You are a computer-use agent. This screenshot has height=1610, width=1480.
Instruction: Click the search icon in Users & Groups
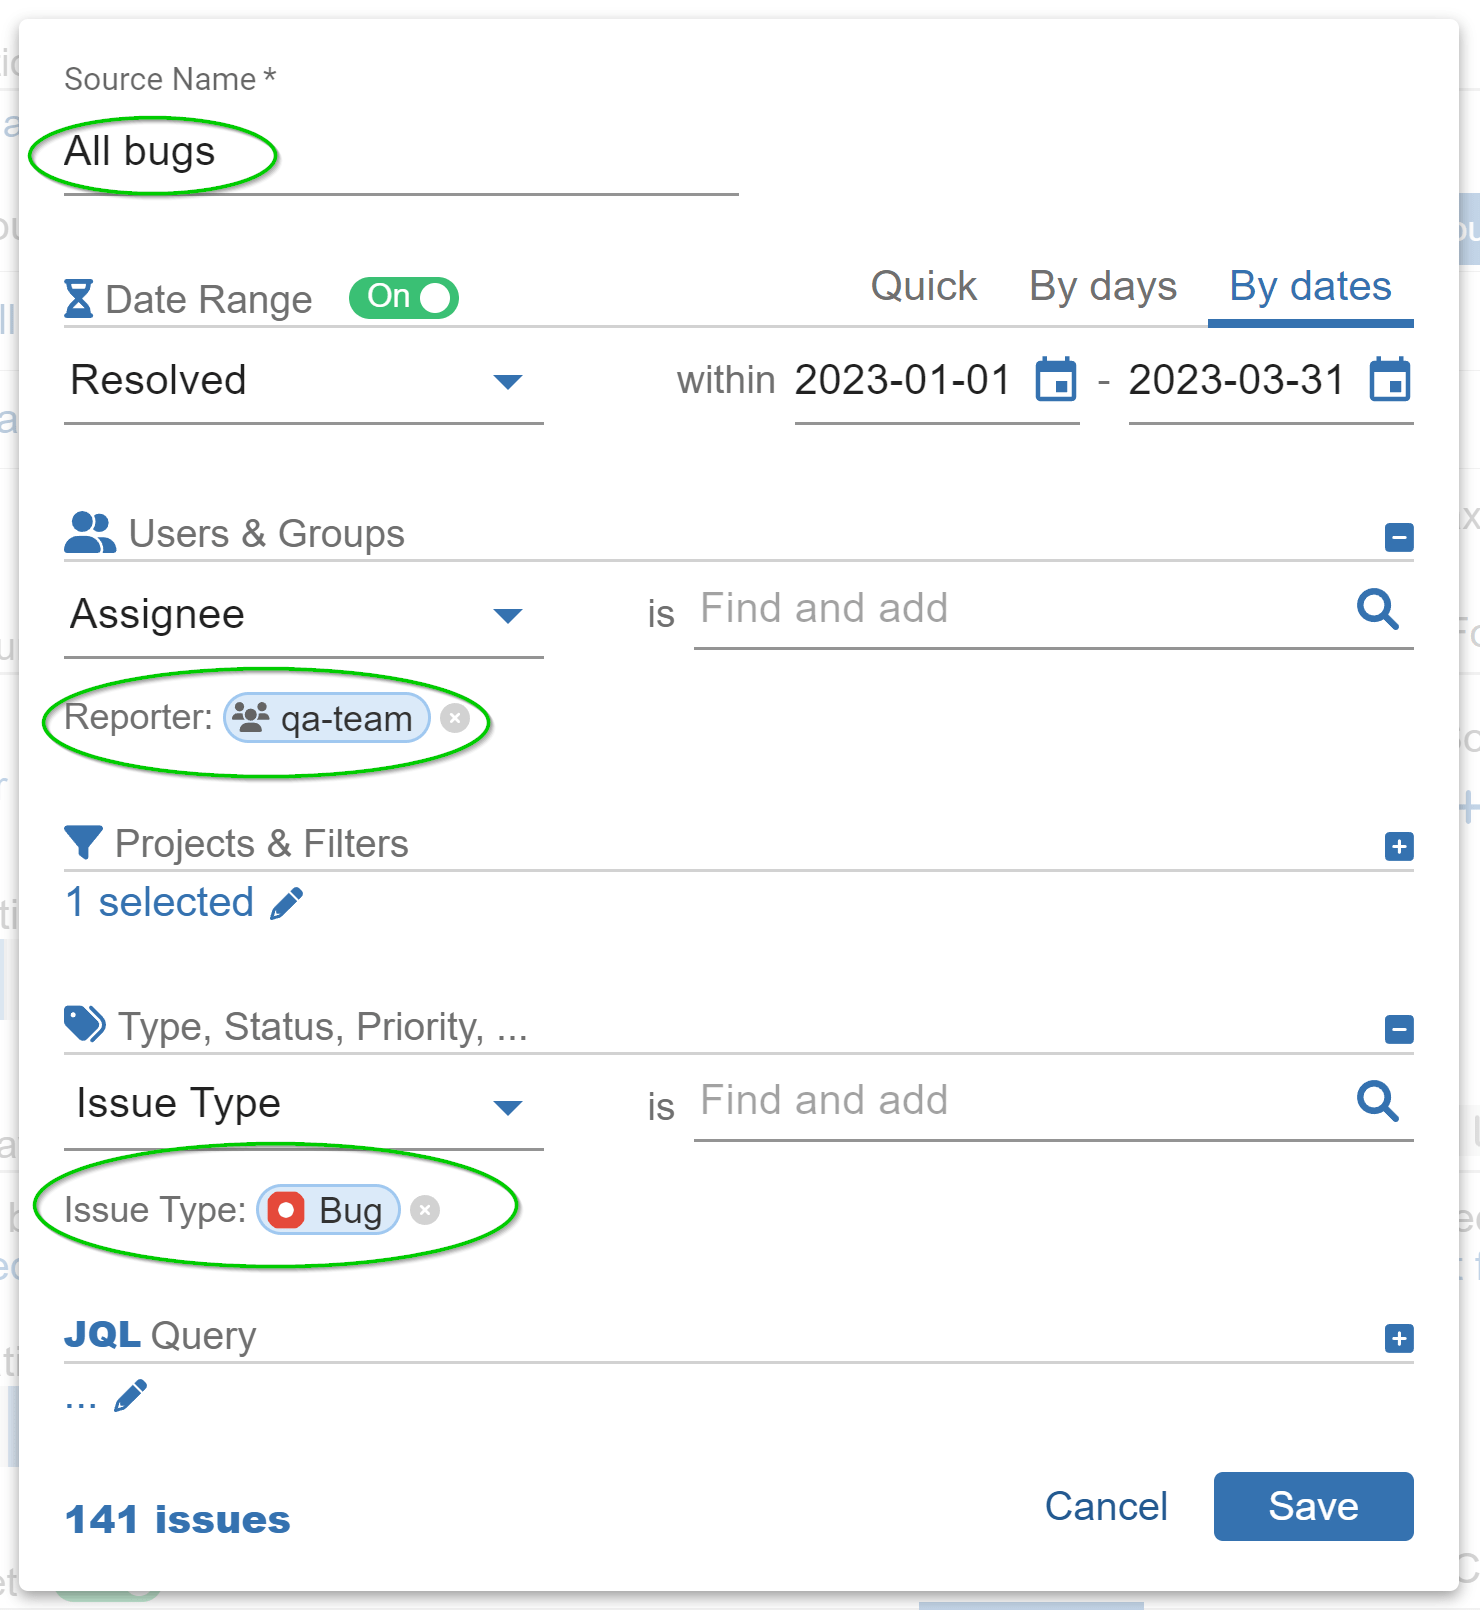coord(1377,610)
